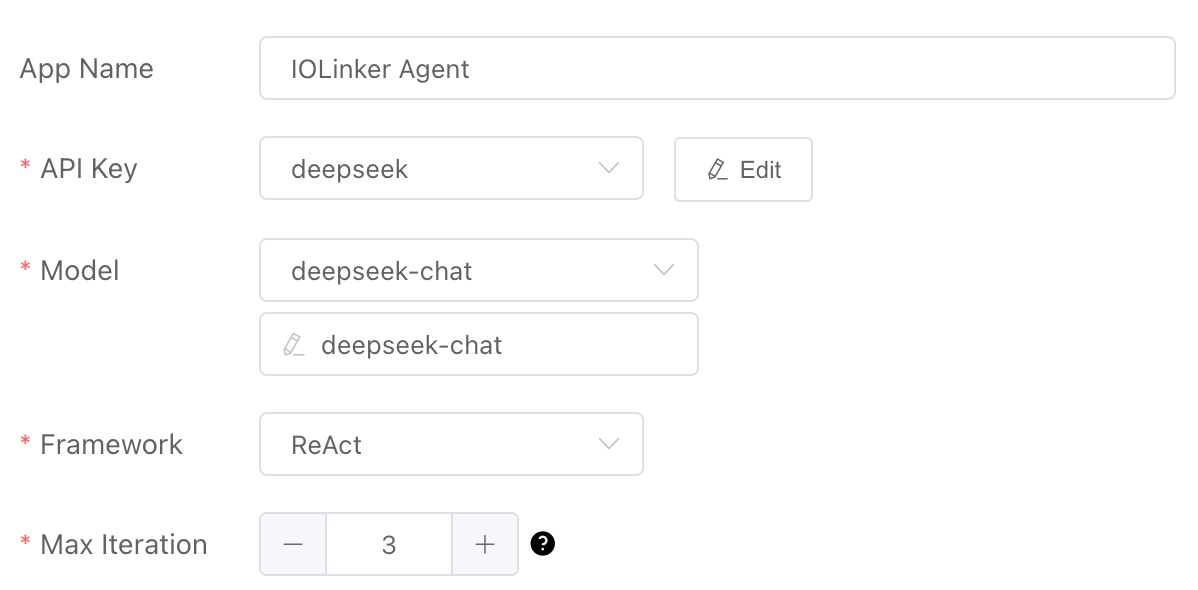Click the Framework label text
The width and height of the screenshot is (1198, 590).
111,445
